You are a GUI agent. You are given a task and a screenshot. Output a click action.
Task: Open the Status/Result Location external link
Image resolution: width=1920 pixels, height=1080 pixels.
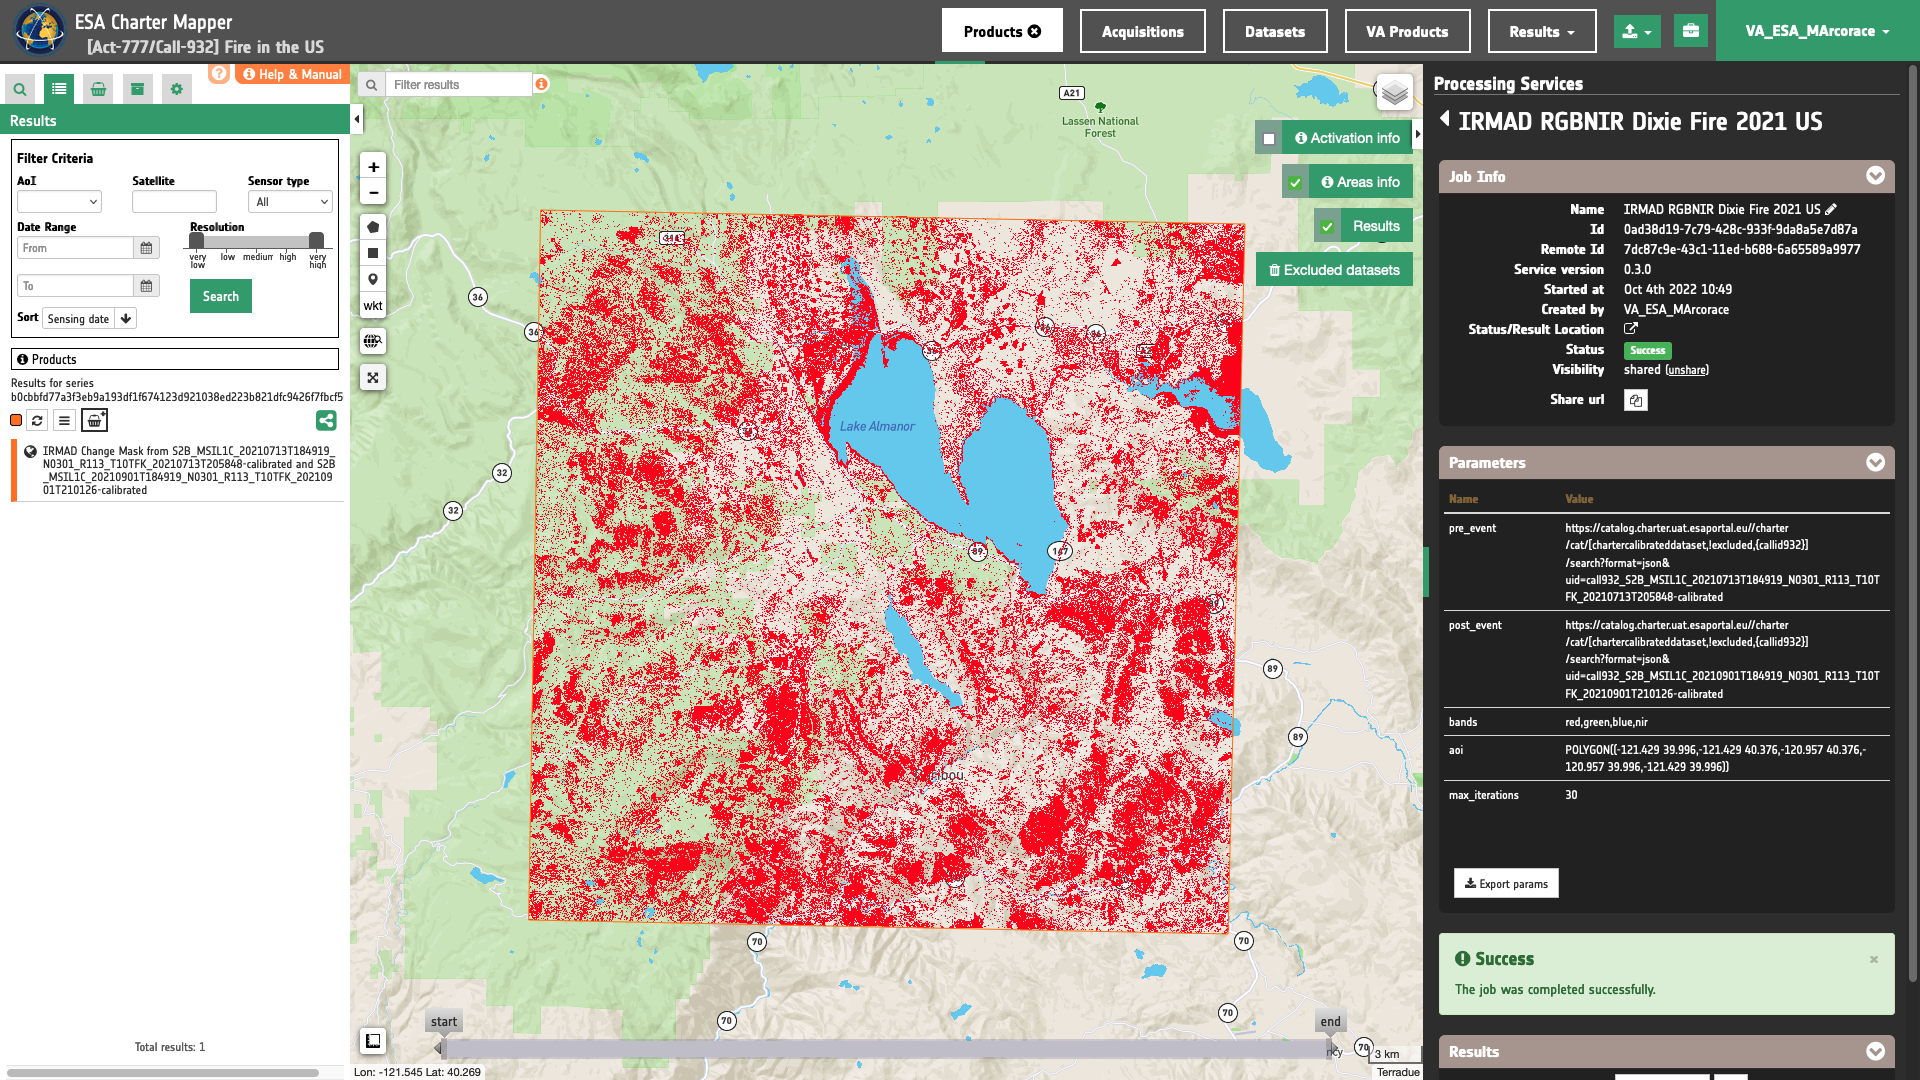(x=1631, y=329)
